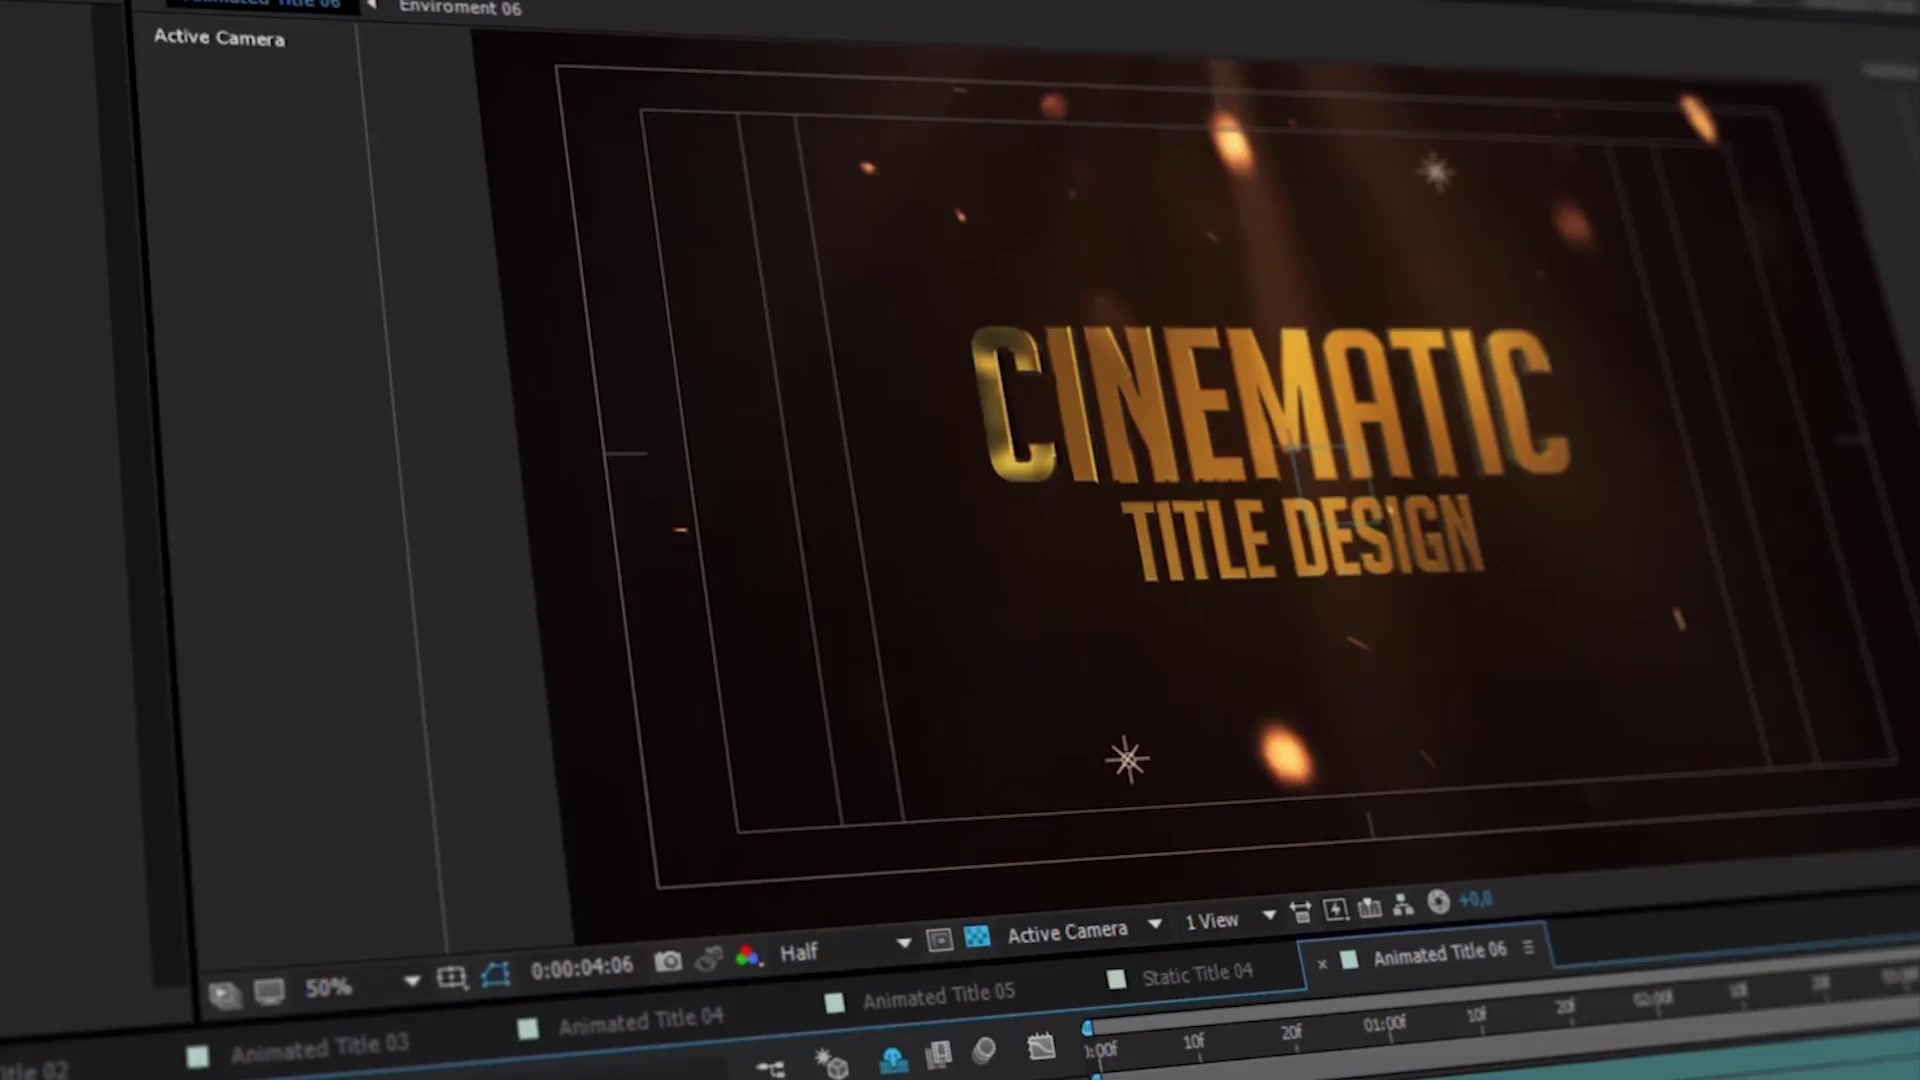Click the arrow before Enviroment 06
This screenshot has height=1080, width=1920.
tap(371, 5)
